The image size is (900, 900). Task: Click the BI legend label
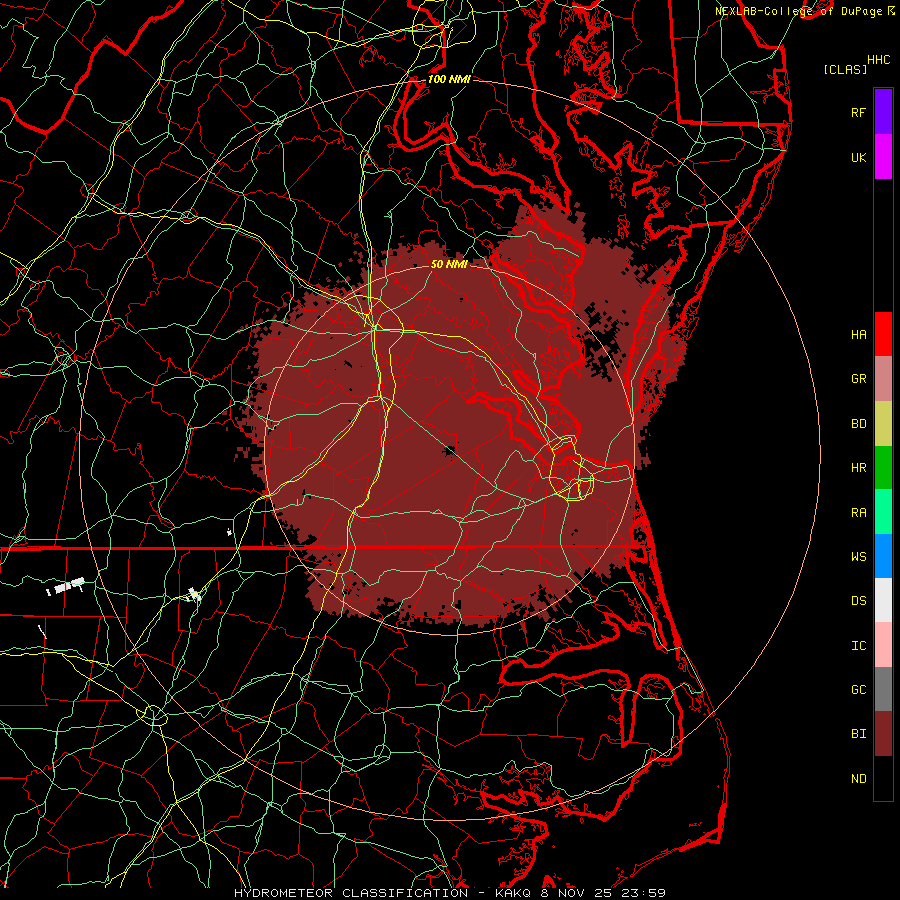(x=858, y=734)
